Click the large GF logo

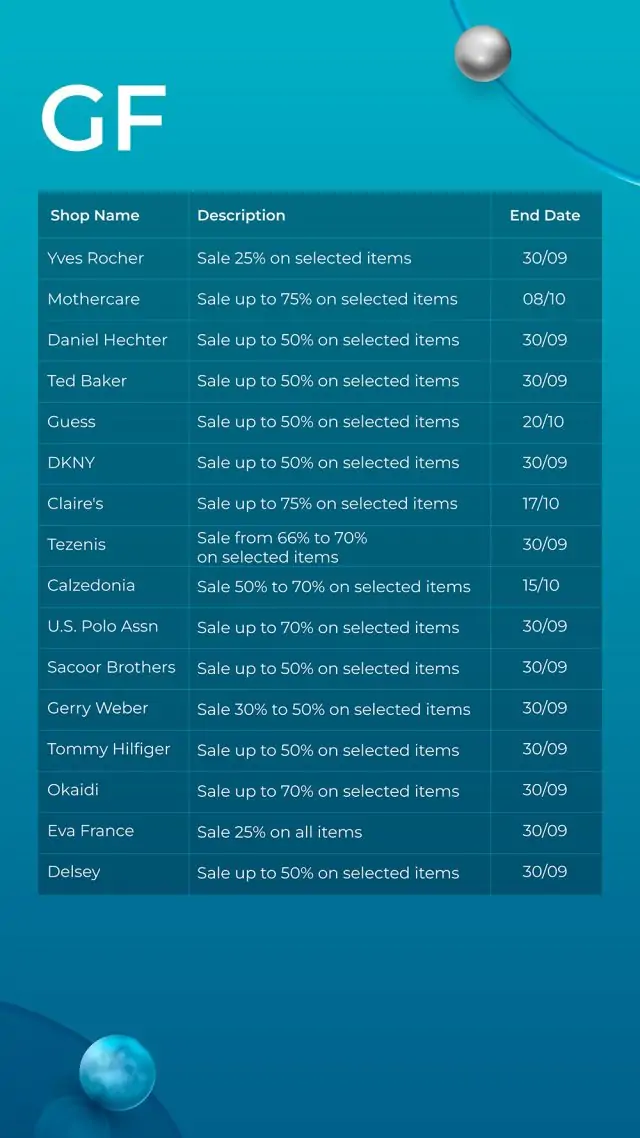click(x=103, y=118)
